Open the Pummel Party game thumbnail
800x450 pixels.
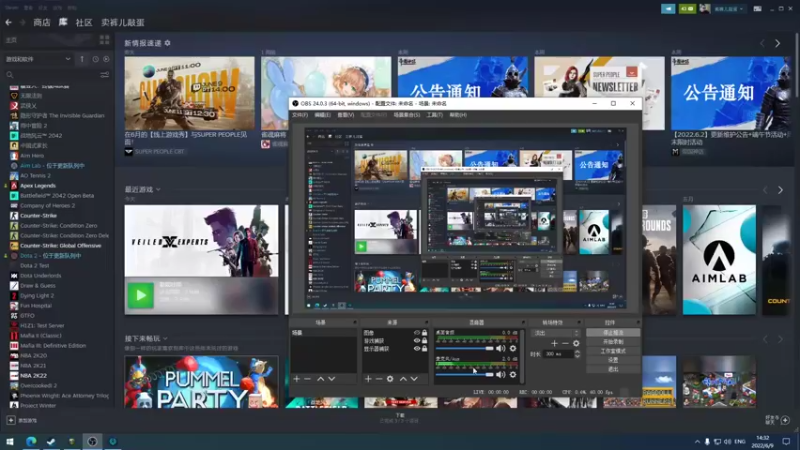pos(202,382)
